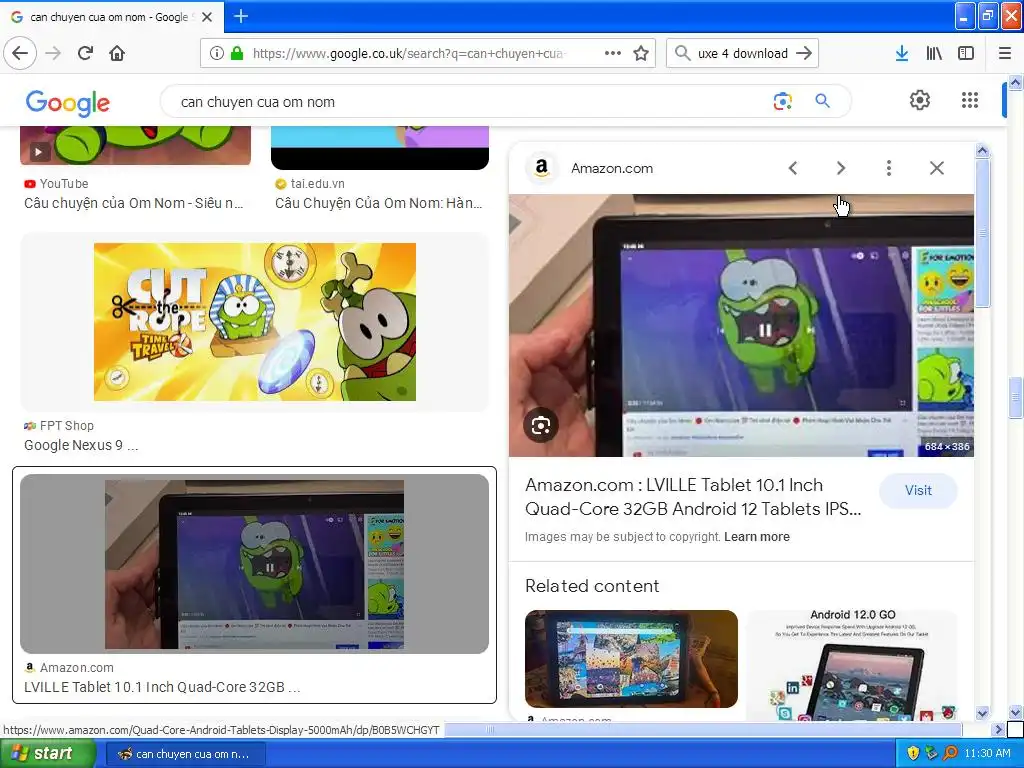Click the 'Google Nexus 9 ...' result title
The height and width of the screenshot is (768, 1024).
[x=81, y=445]
